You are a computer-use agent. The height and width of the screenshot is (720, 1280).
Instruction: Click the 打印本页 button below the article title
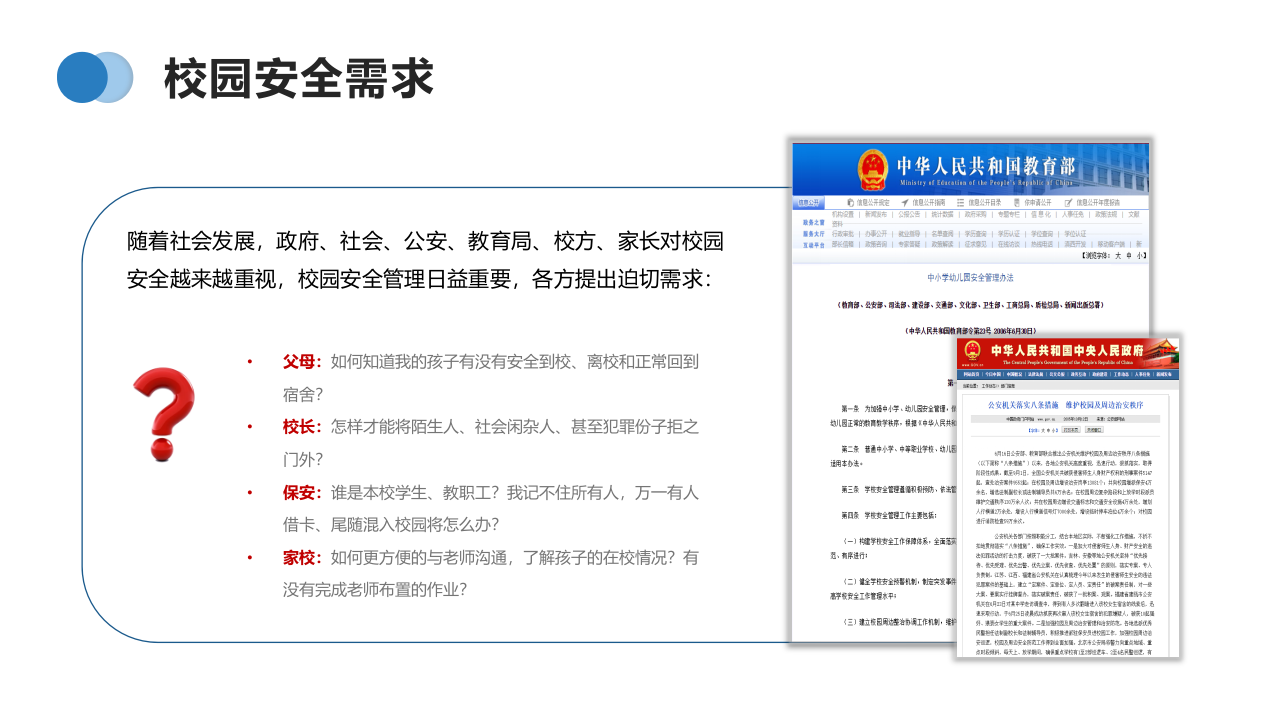pos(1070,430)
